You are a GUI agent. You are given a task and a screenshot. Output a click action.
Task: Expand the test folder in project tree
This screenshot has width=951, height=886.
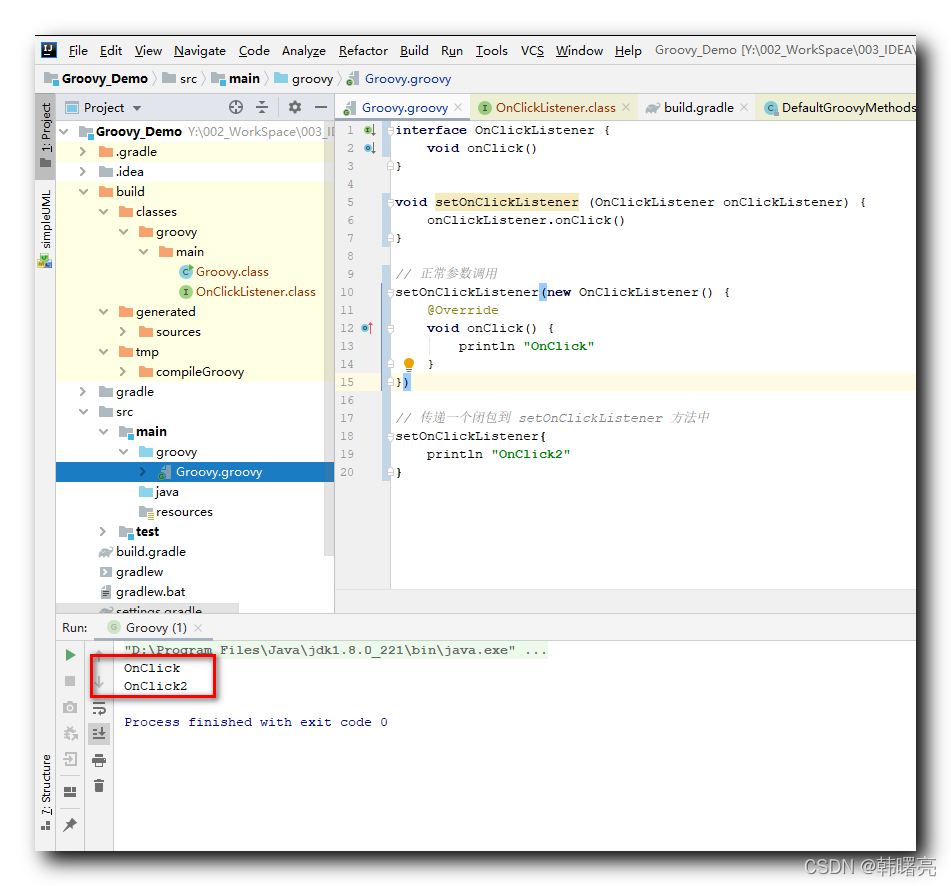pos(103,532)
